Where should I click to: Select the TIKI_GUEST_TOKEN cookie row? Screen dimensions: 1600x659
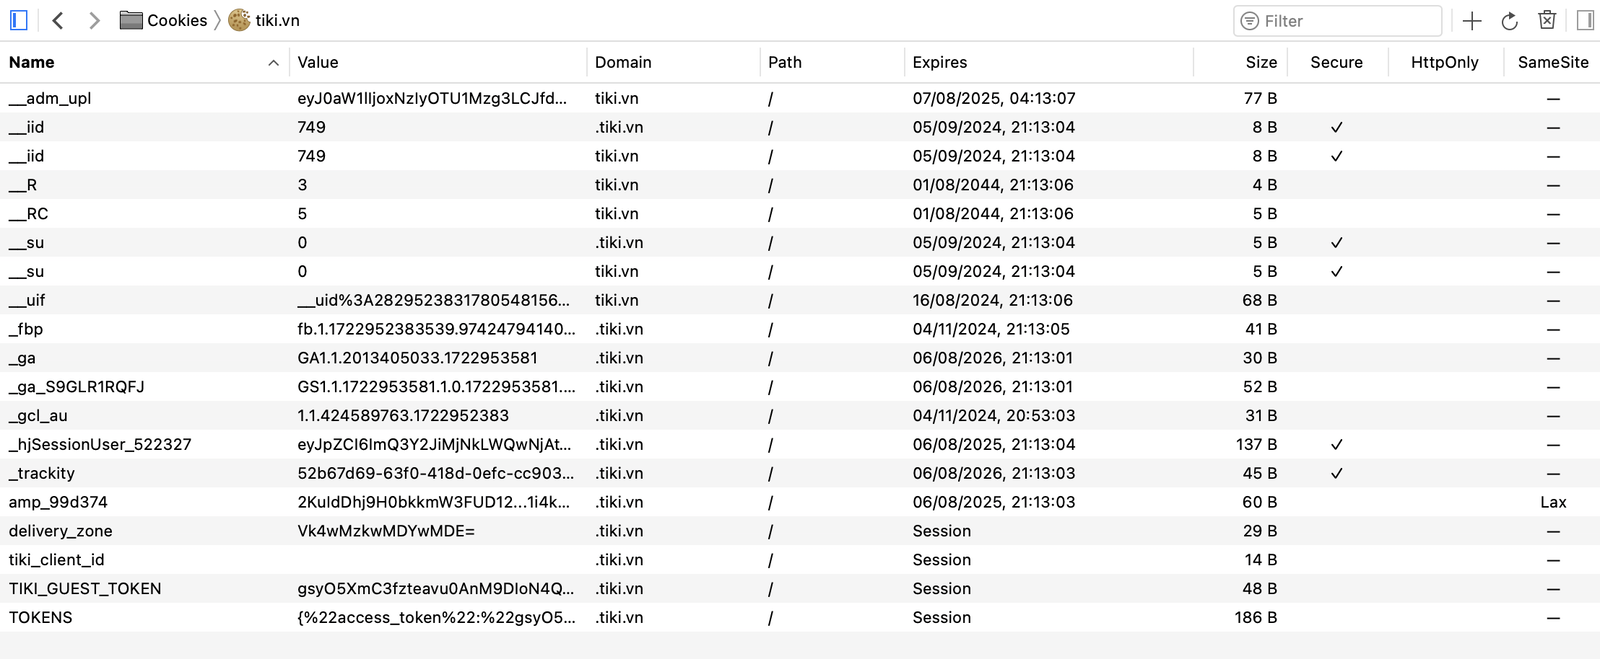(85, 589)
